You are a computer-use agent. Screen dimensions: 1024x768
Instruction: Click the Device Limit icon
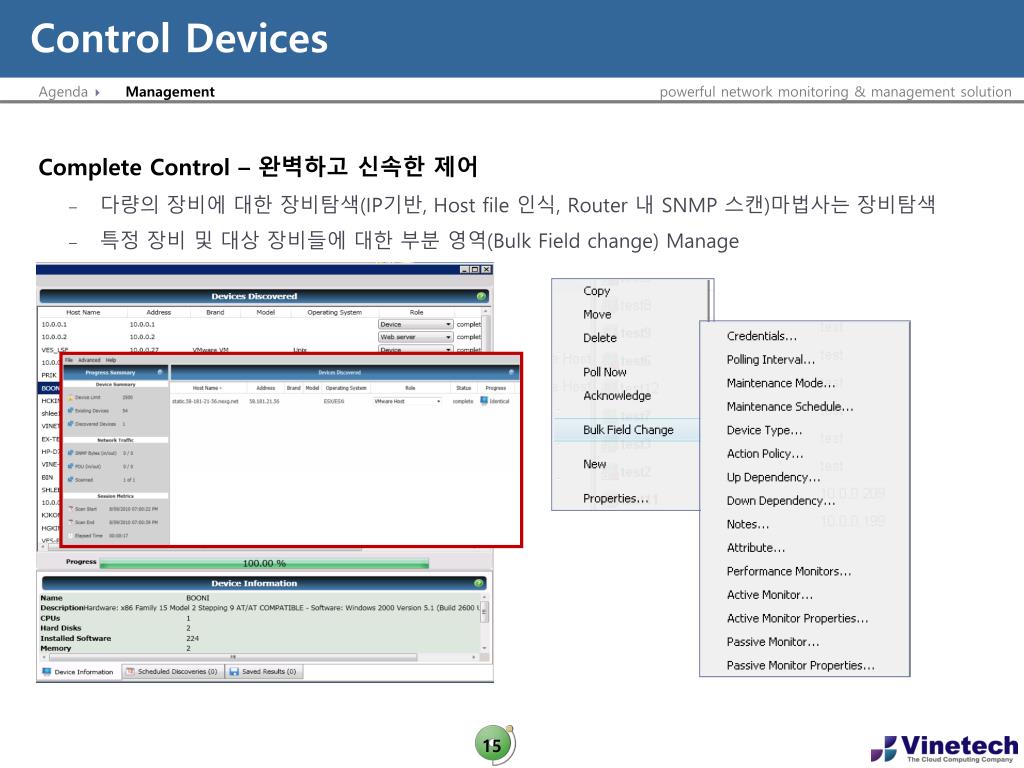coord(71,397)
